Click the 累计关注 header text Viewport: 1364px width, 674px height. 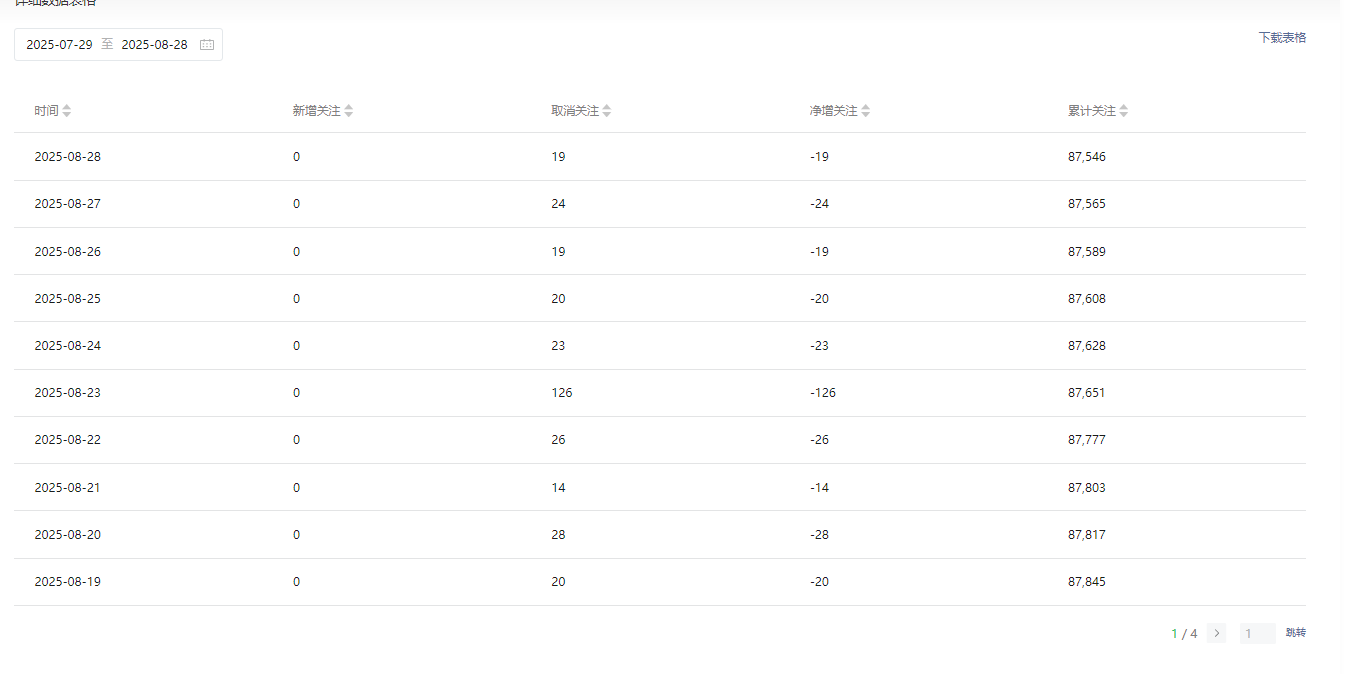tap(1092, 111)
